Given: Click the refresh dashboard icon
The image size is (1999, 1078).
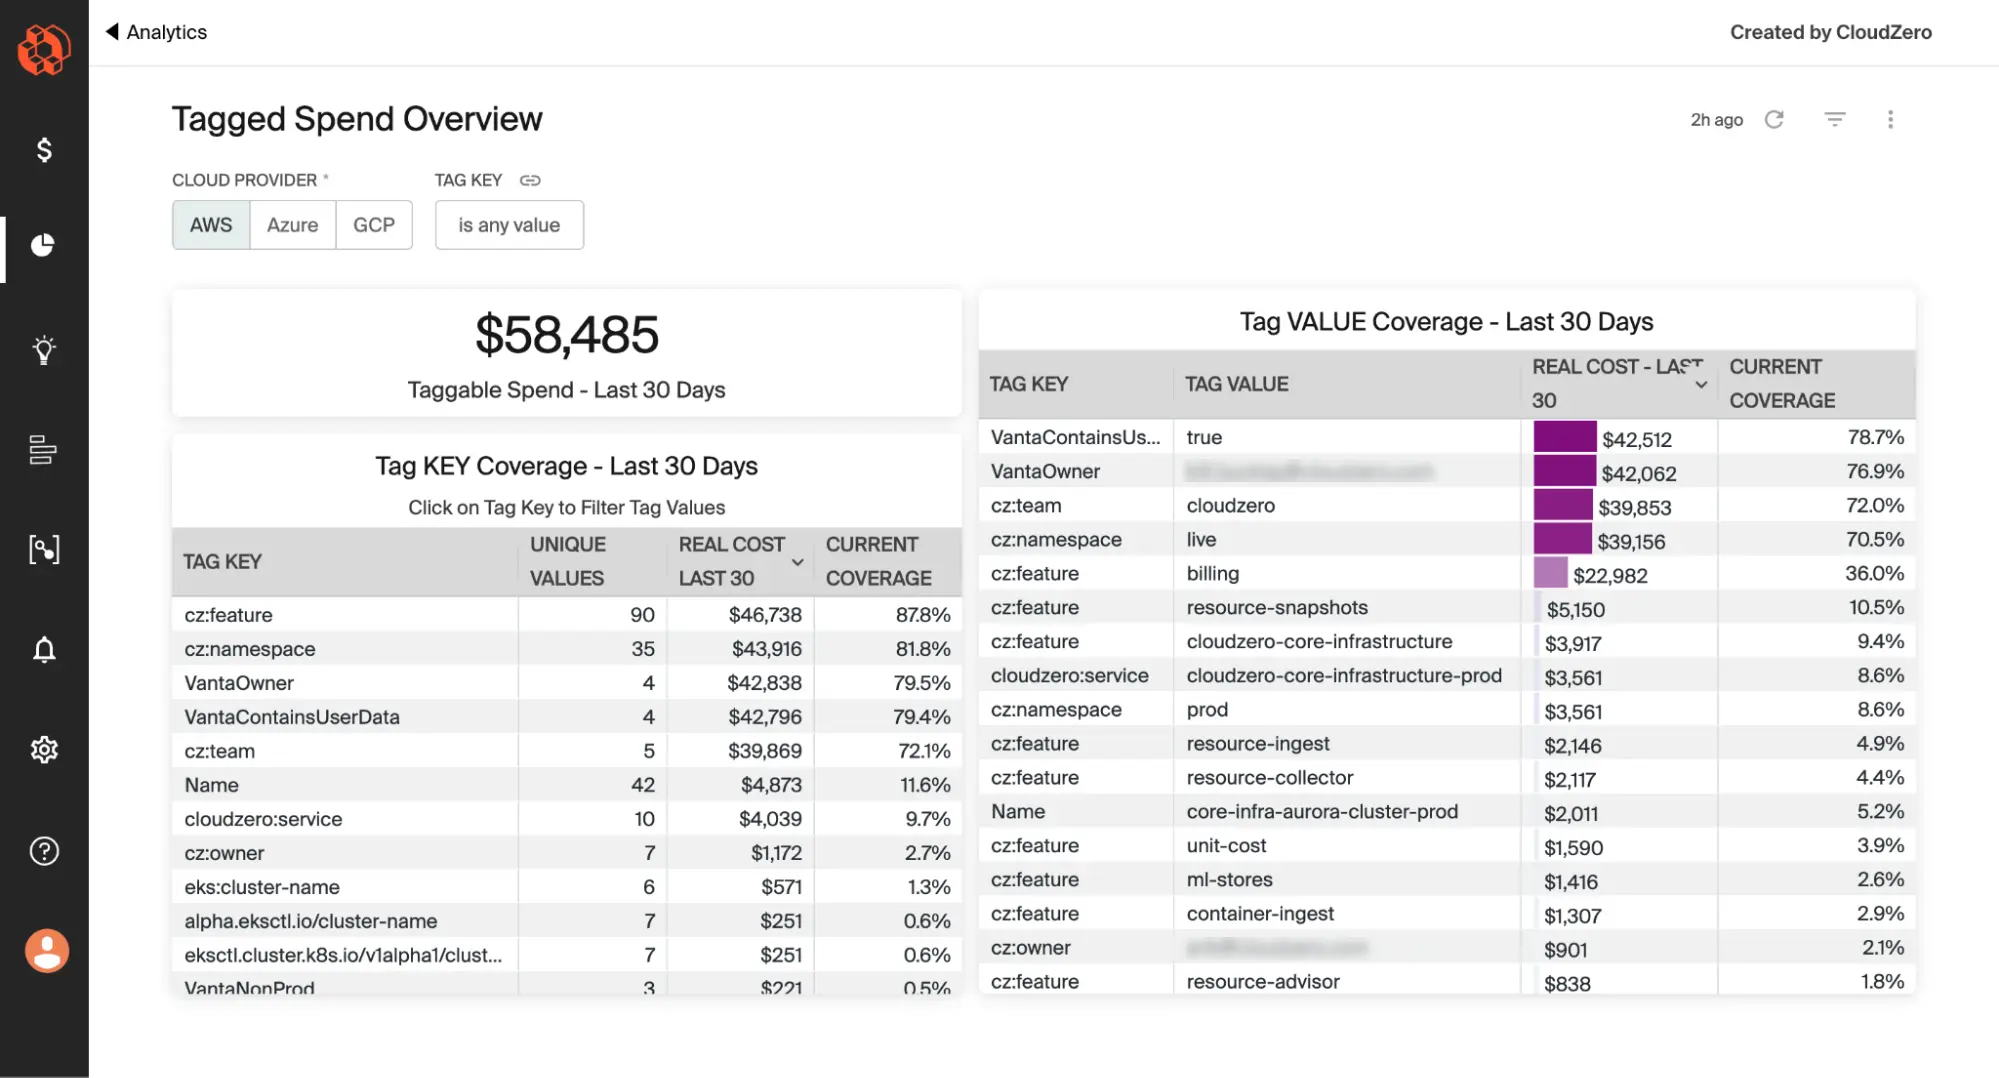Looking at the screenshot, I should (x=1774, y=119).
